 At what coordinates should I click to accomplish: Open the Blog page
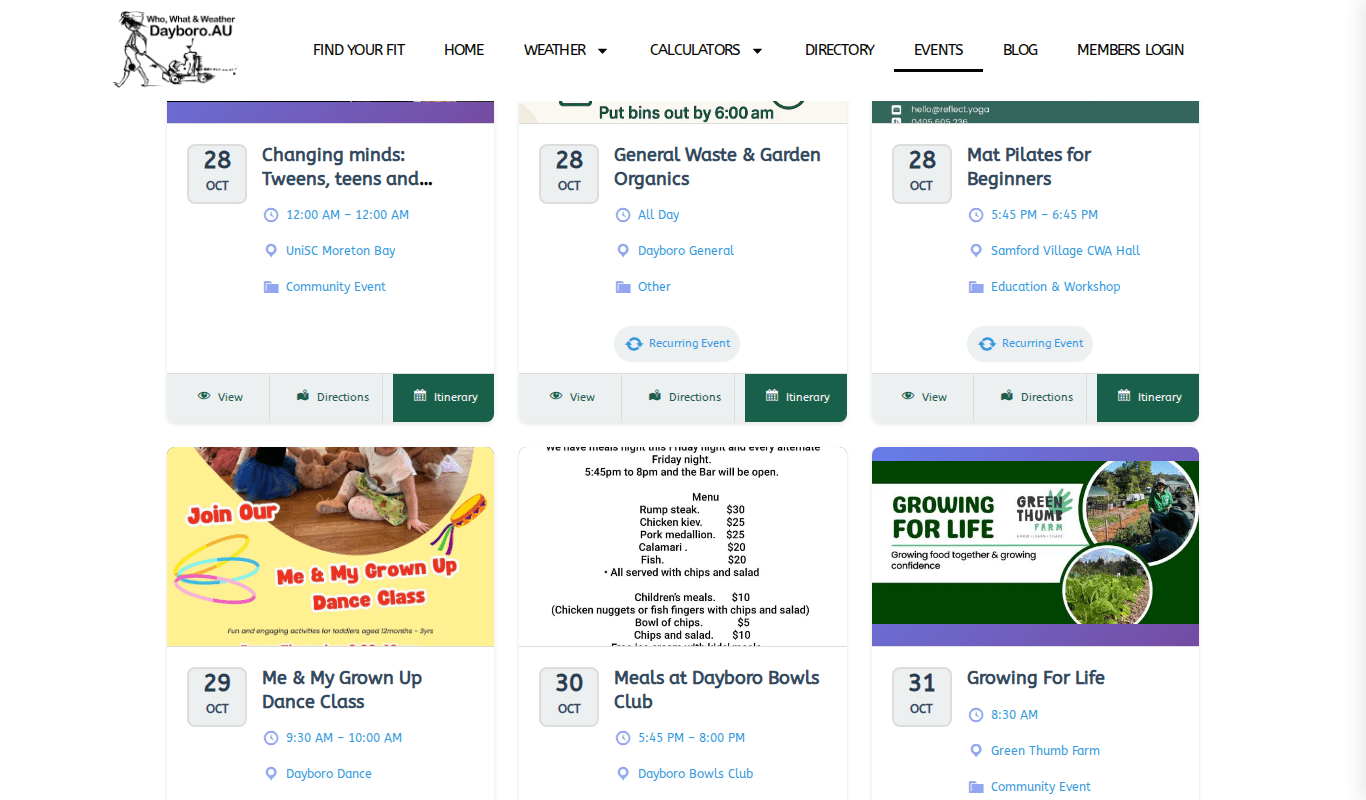[x=1020, y=50]
